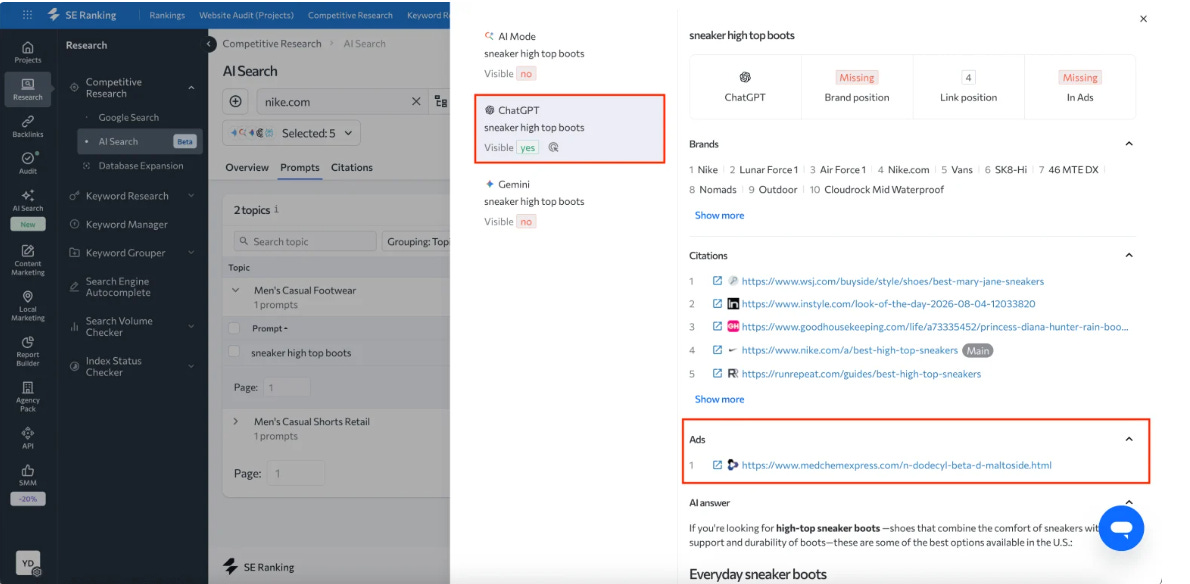Collapse the Brands section
1190x584 pixels.
[1129, 144]
